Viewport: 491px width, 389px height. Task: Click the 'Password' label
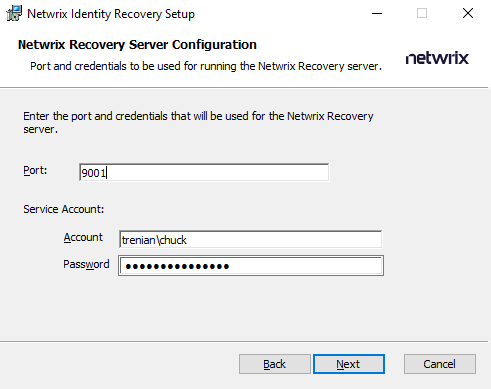(x=86, y=264)
